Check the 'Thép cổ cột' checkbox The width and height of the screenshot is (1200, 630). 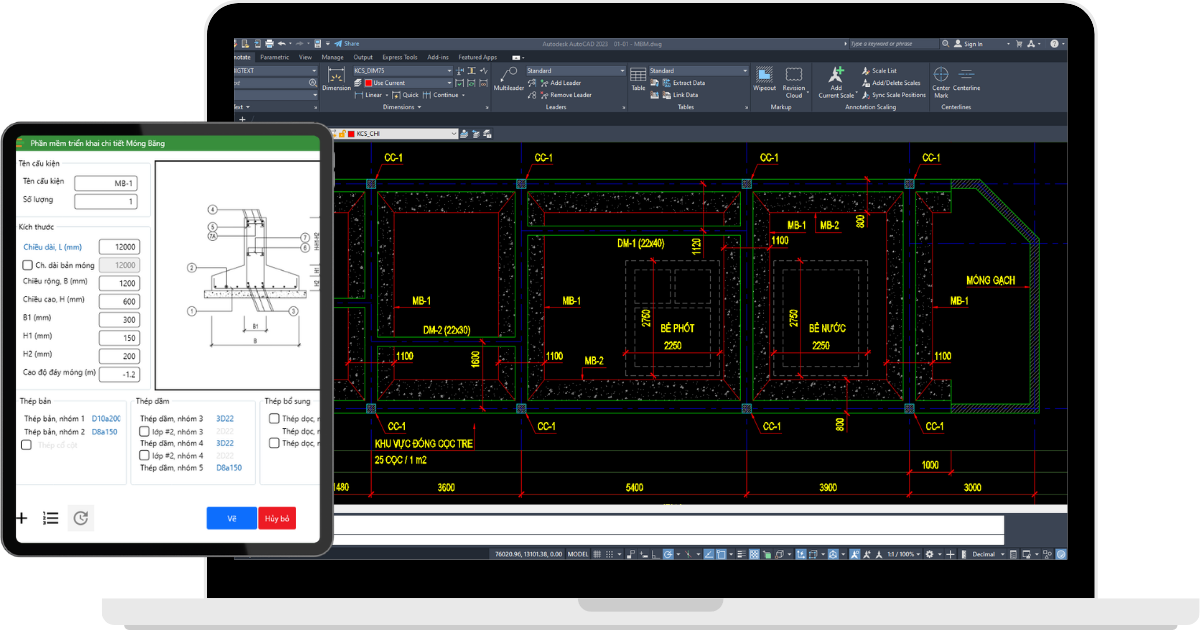27,445
